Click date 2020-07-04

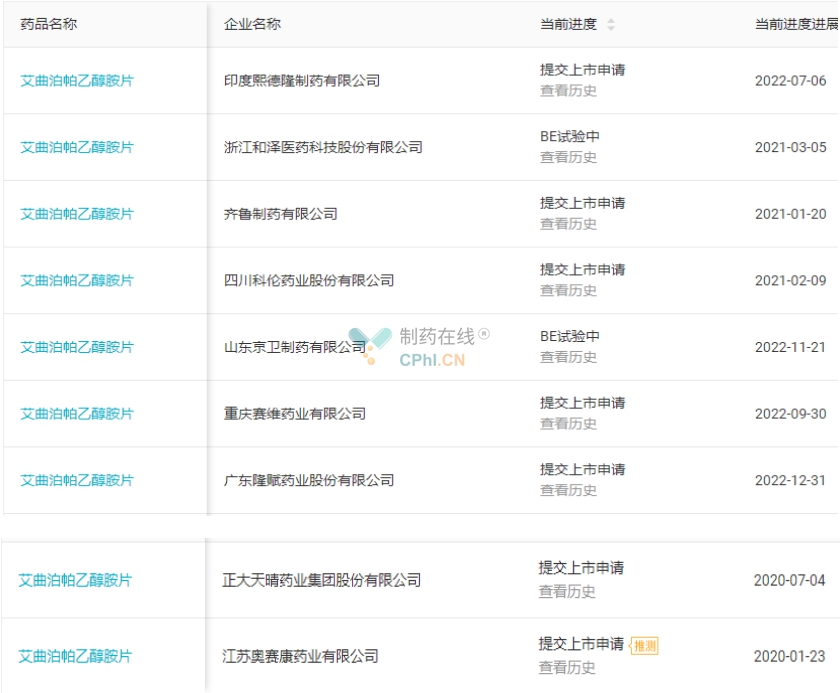click(x=790, y=581)
